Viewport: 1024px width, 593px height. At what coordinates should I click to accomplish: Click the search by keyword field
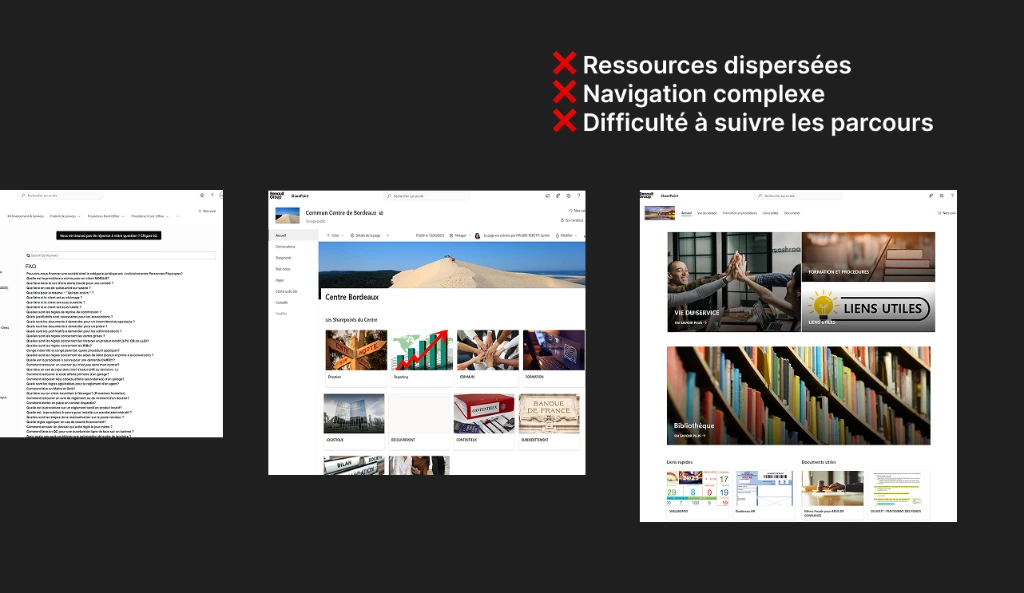pyautogui.click(x=120, y=256)
